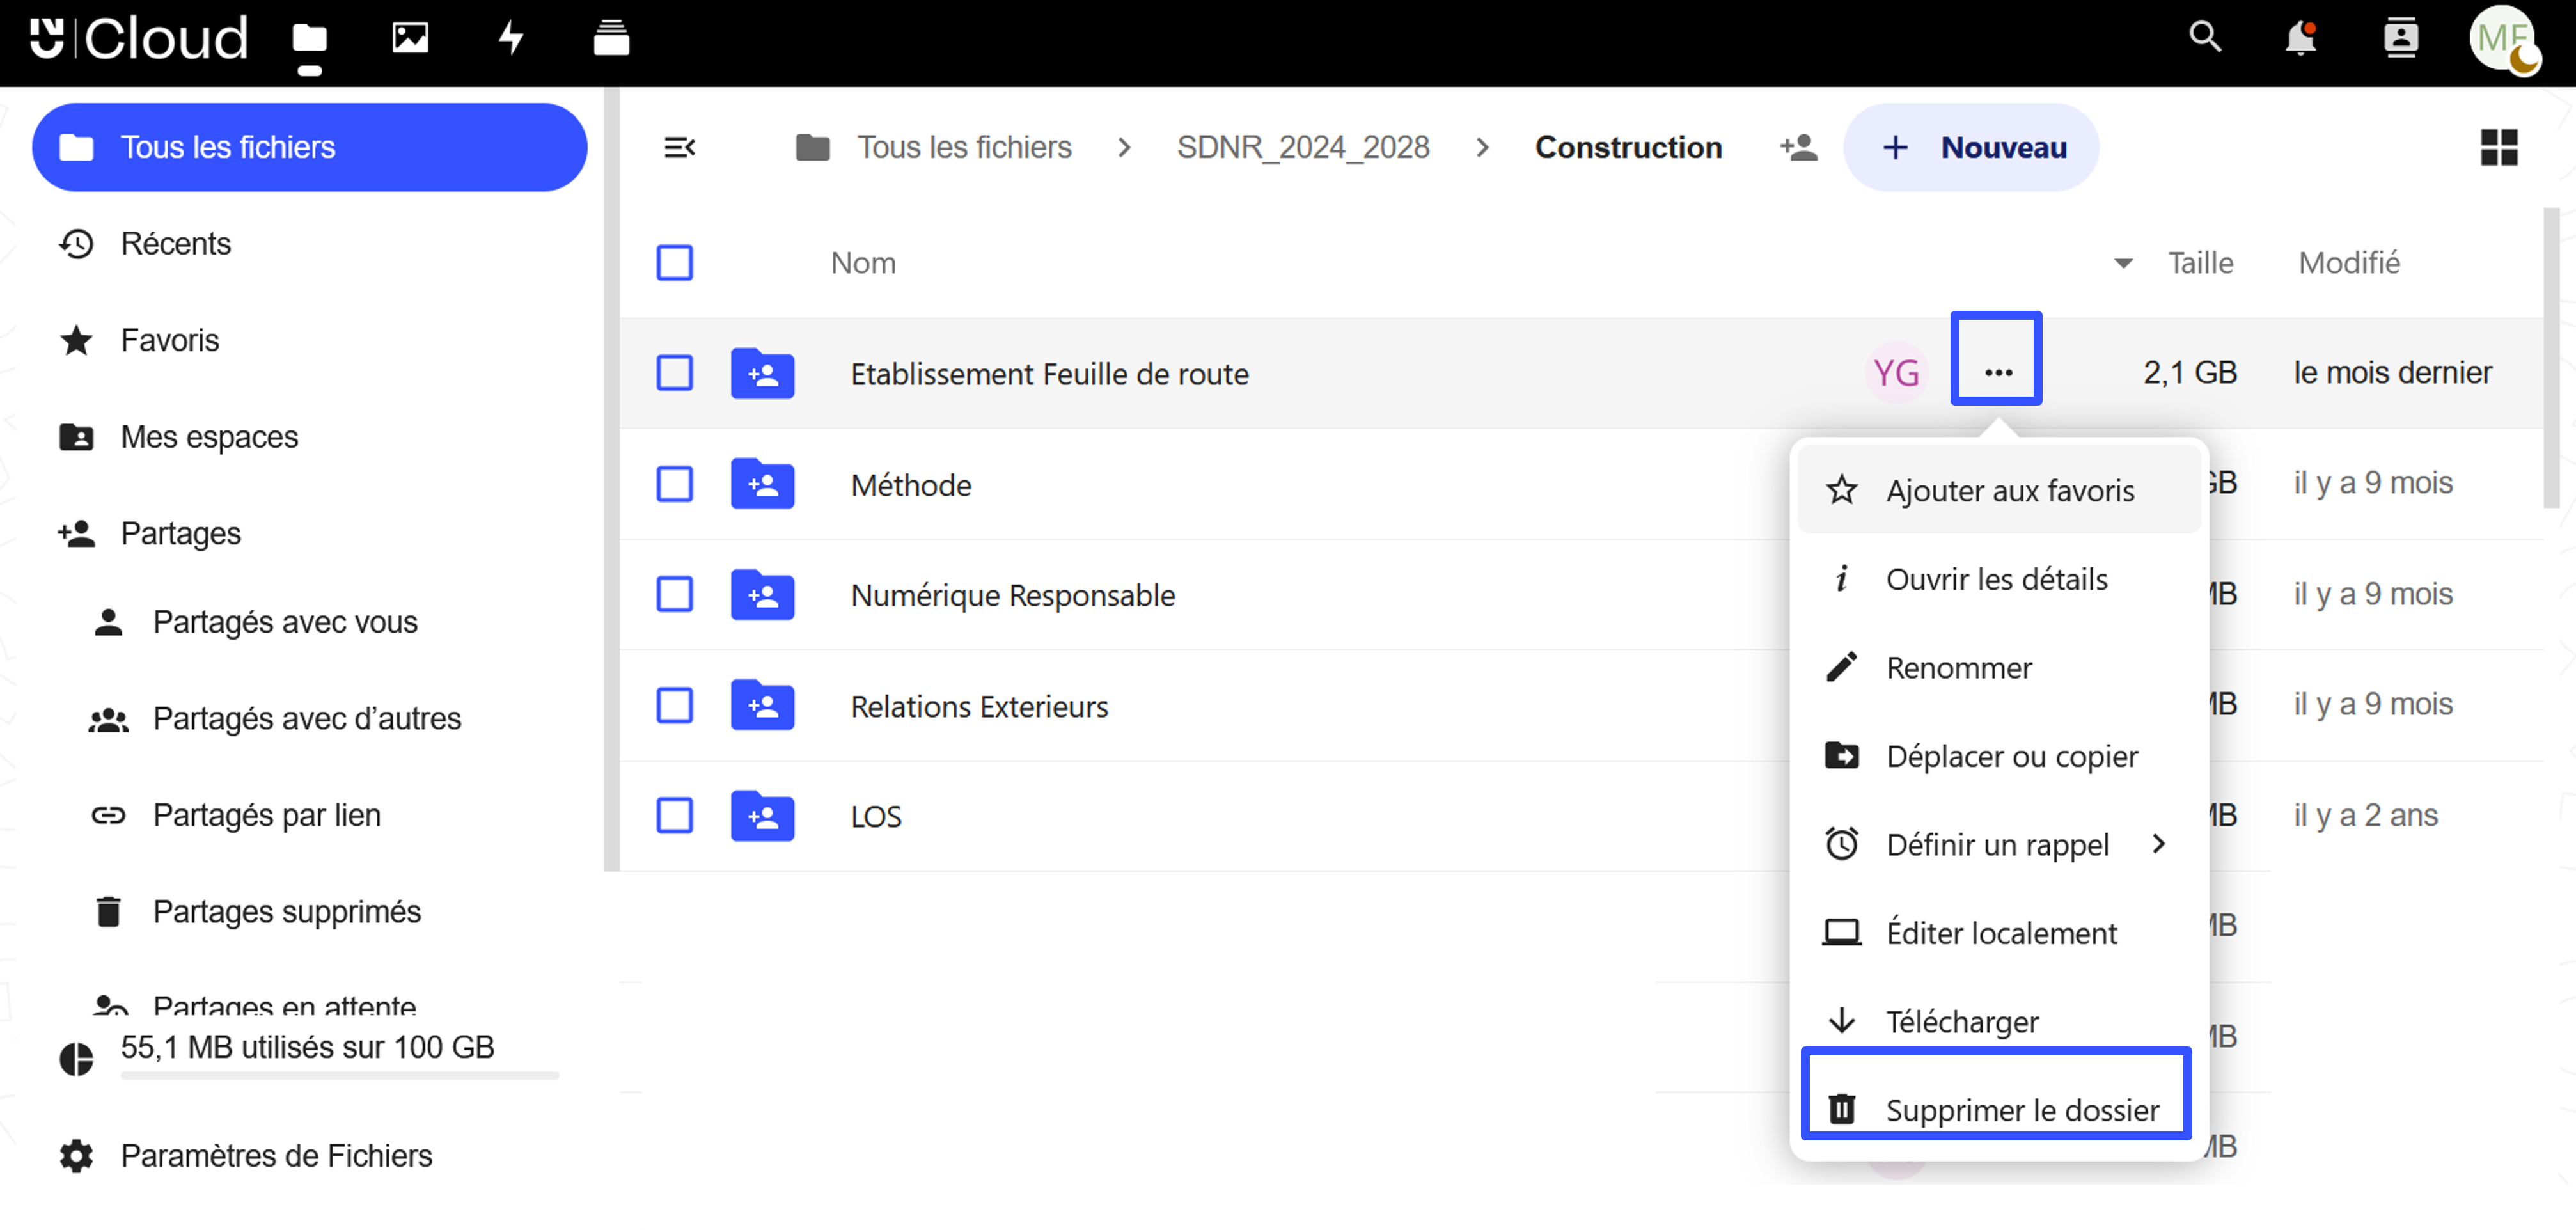Navigate to SDNR_2024_2028 breadcrumb
The image size is (2576, 1230).
pyautogui.click(x=1303, y=147)
